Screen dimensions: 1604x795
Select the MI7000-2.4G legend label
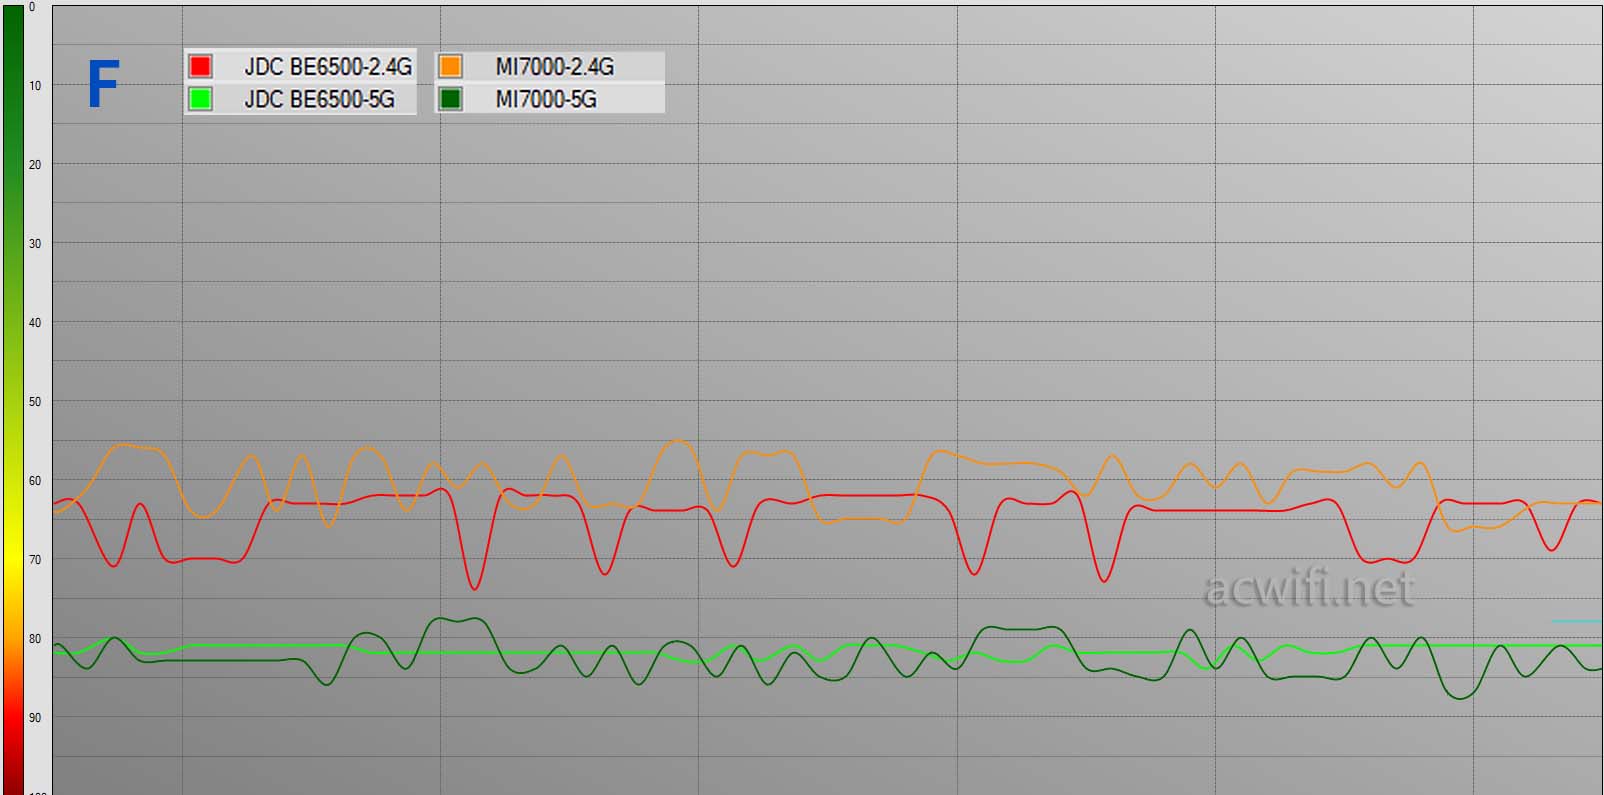click(555, 67)
